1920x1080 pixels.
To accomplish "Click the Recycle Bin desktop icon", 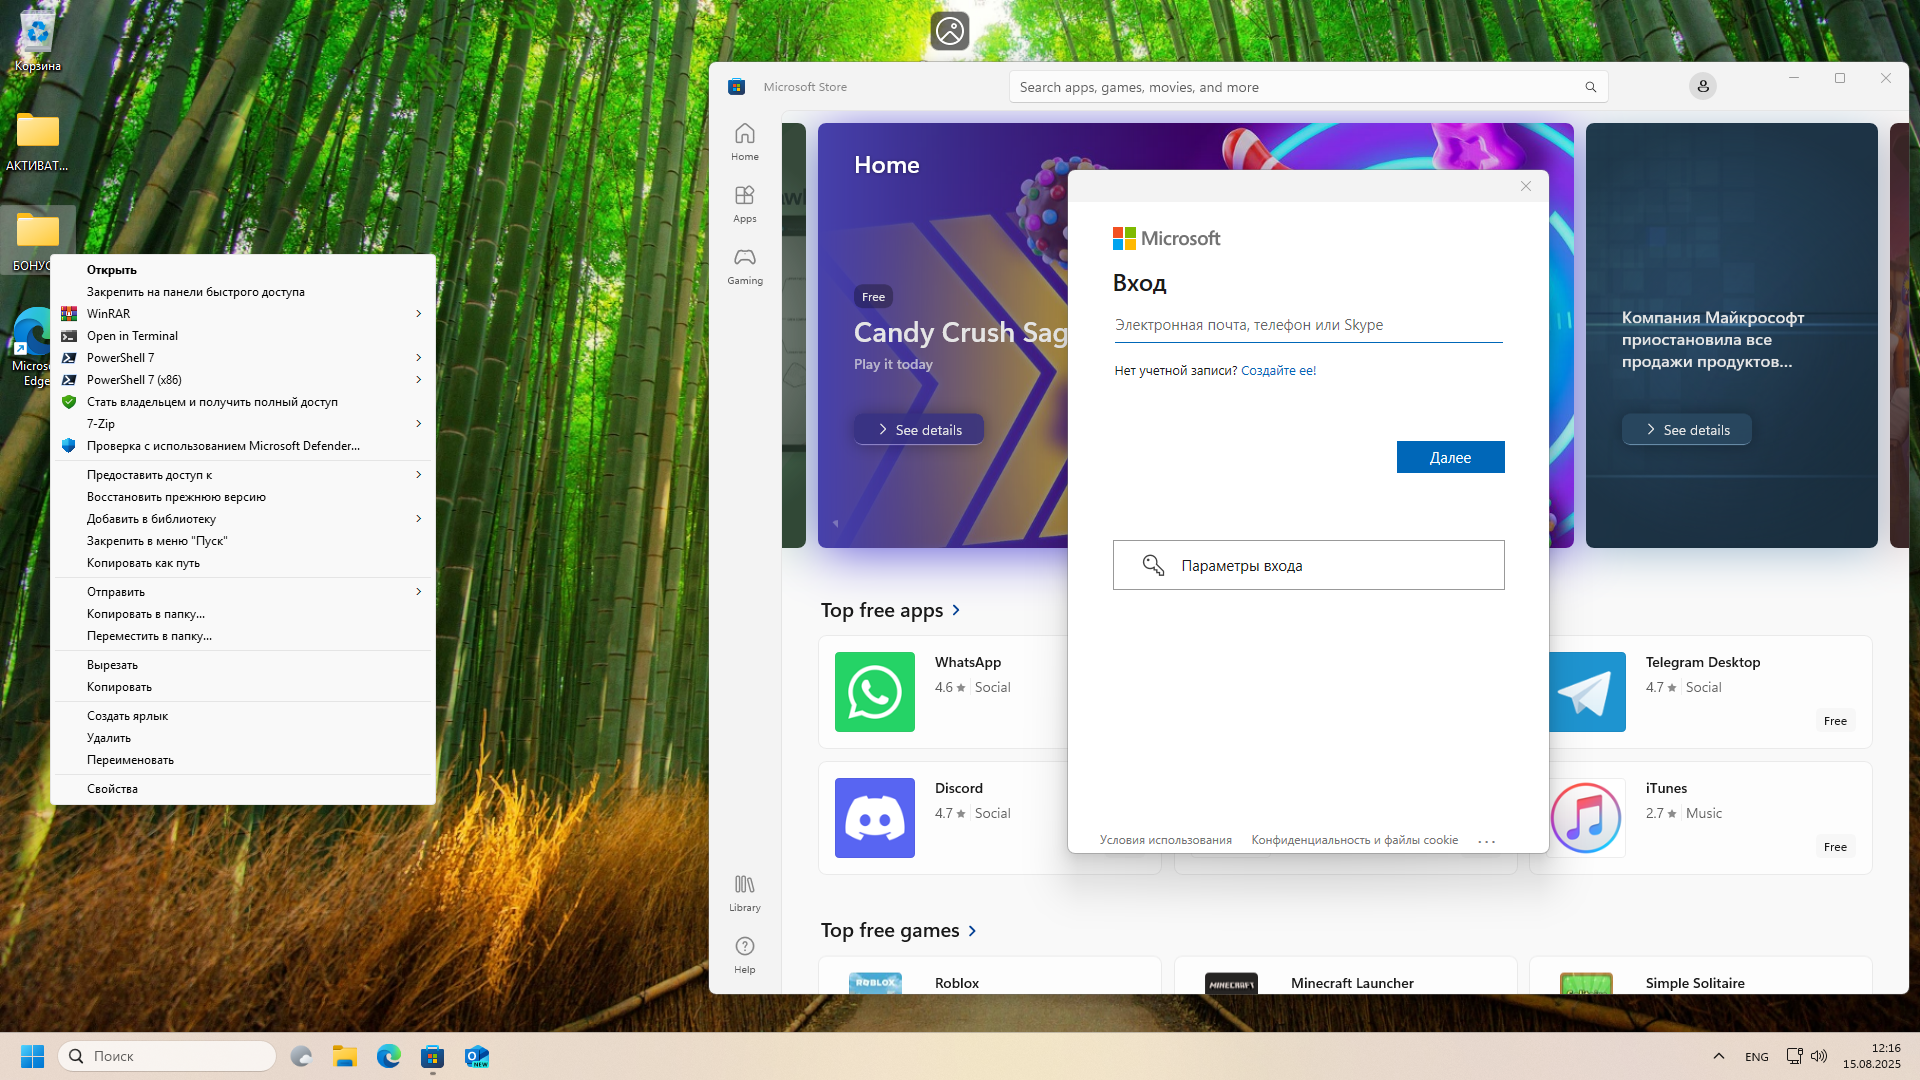I will click(37, 41).
